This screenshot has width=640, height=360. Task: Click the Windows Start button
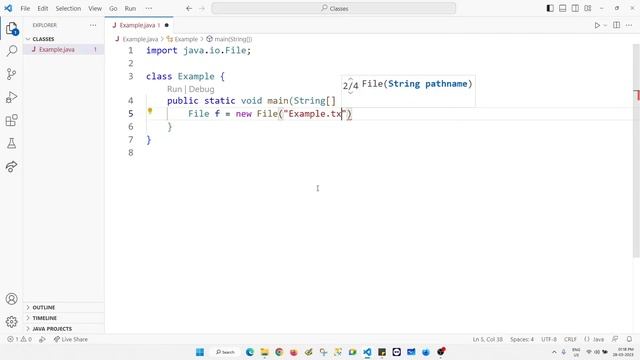click(200, 352)
